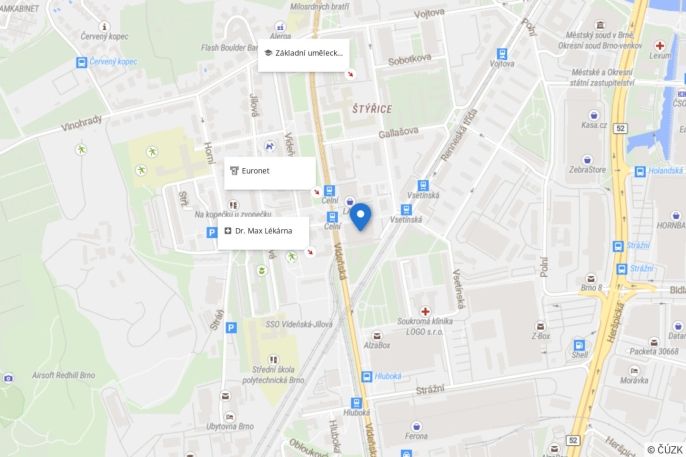Click the Airsoft Redhill Brno camera icon
Screen dimensions: 686x457
8,378
